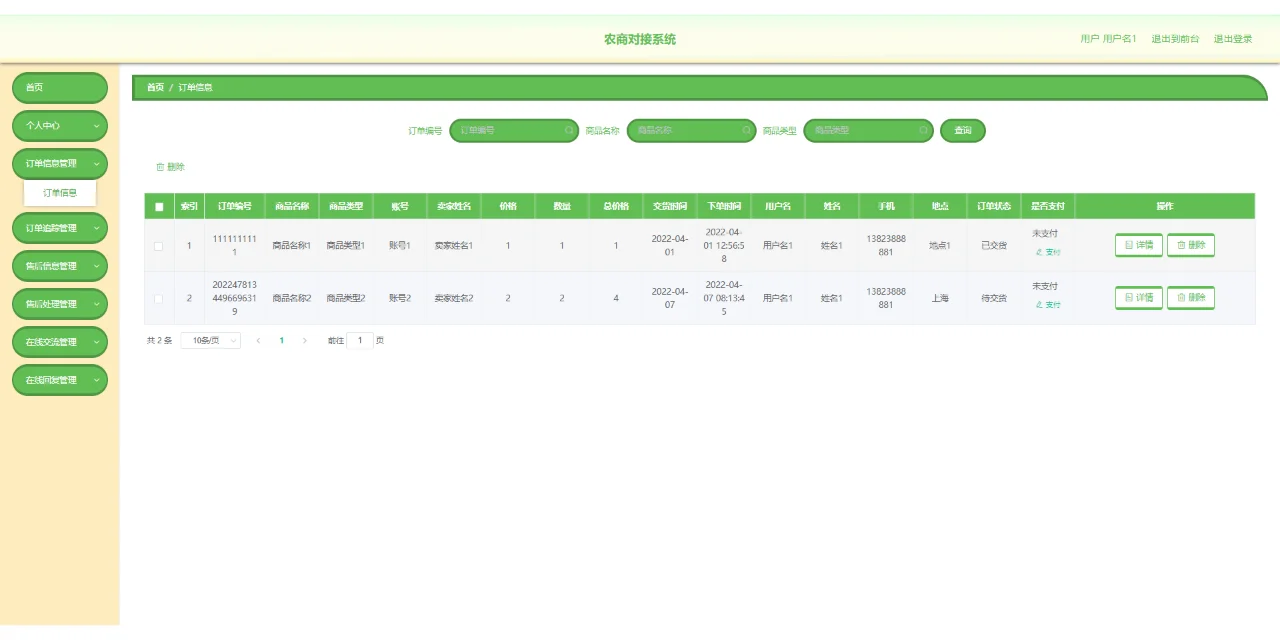The image size is (1280, 640).
Task: Click the pen icon beside 支付 in row 2
Action: (x=1038, y=305)
